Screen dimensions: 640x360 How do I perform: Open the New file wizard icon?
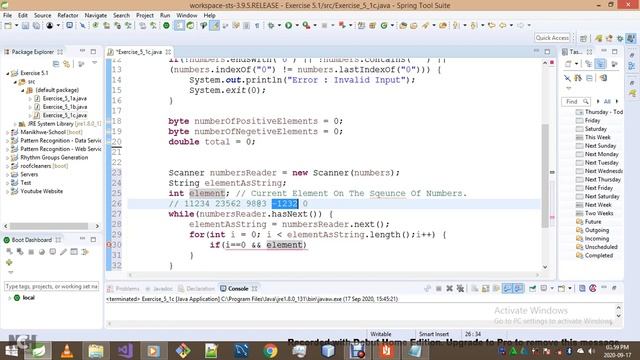click(8, 26)
